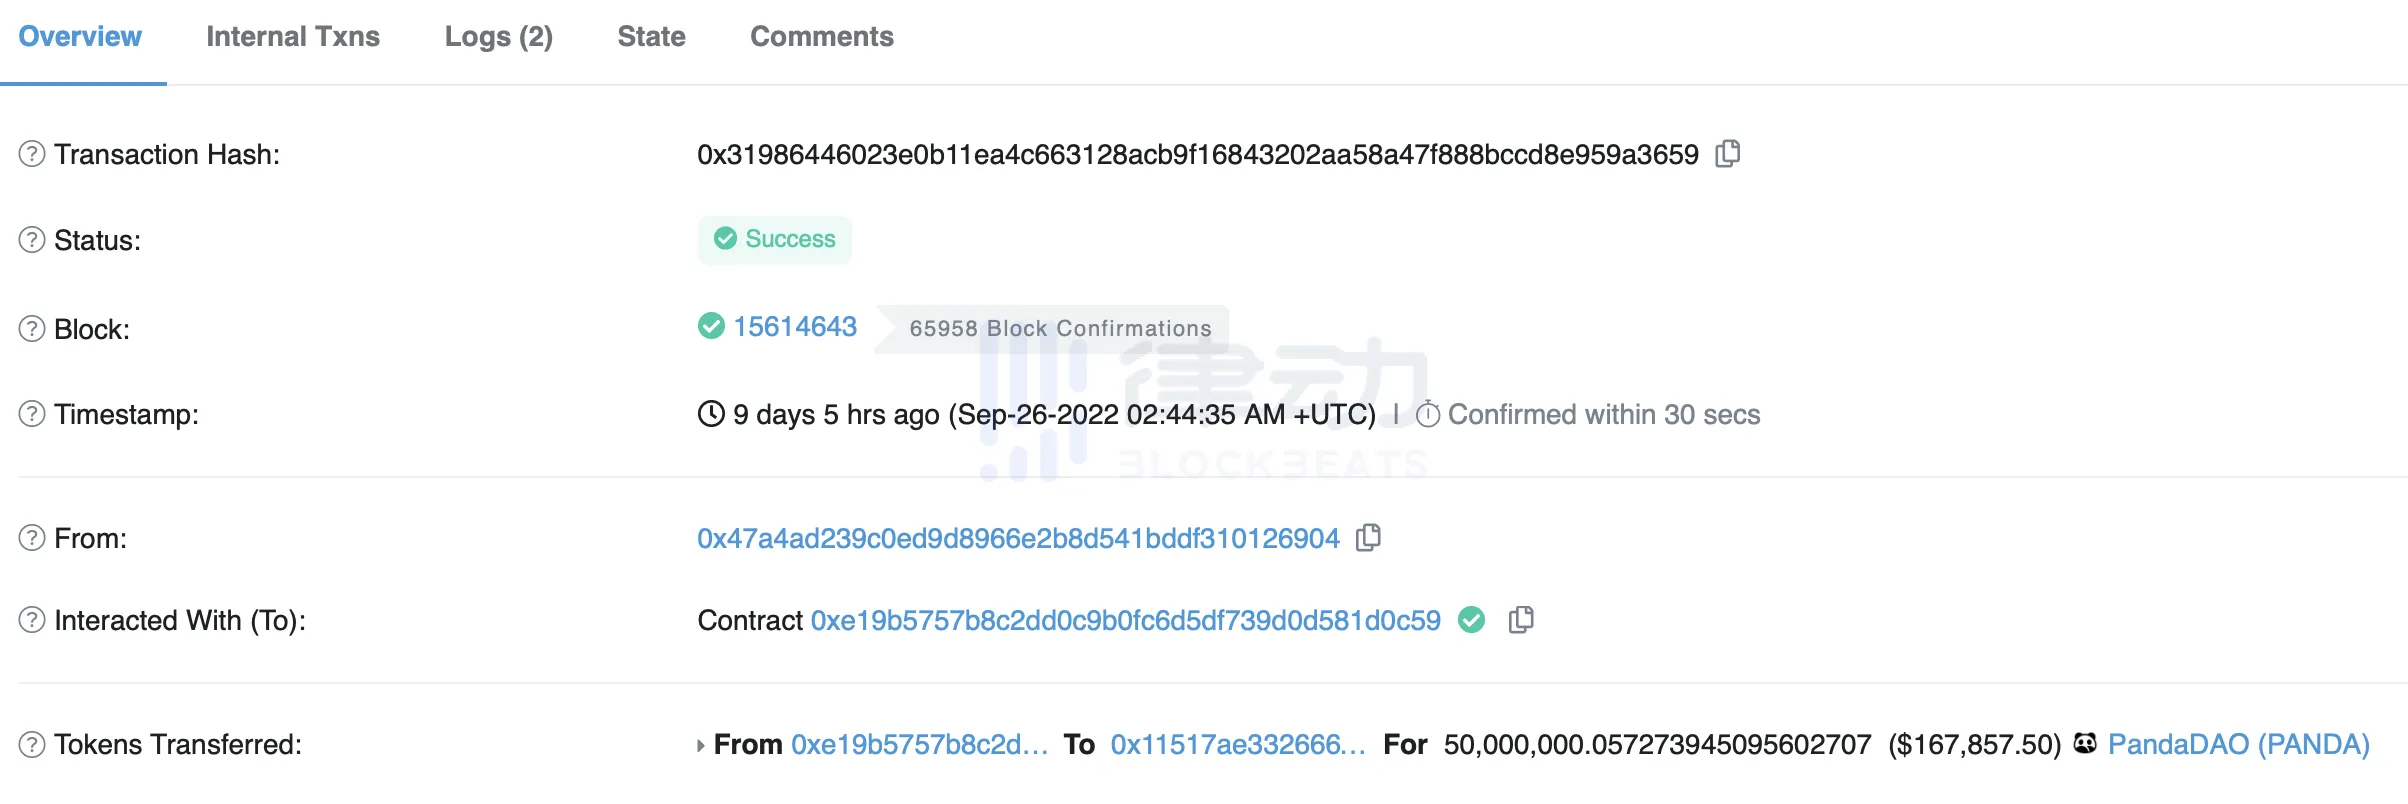
Task: Click the 65958 Block Confirmations badge
Action: (1060, 328)
